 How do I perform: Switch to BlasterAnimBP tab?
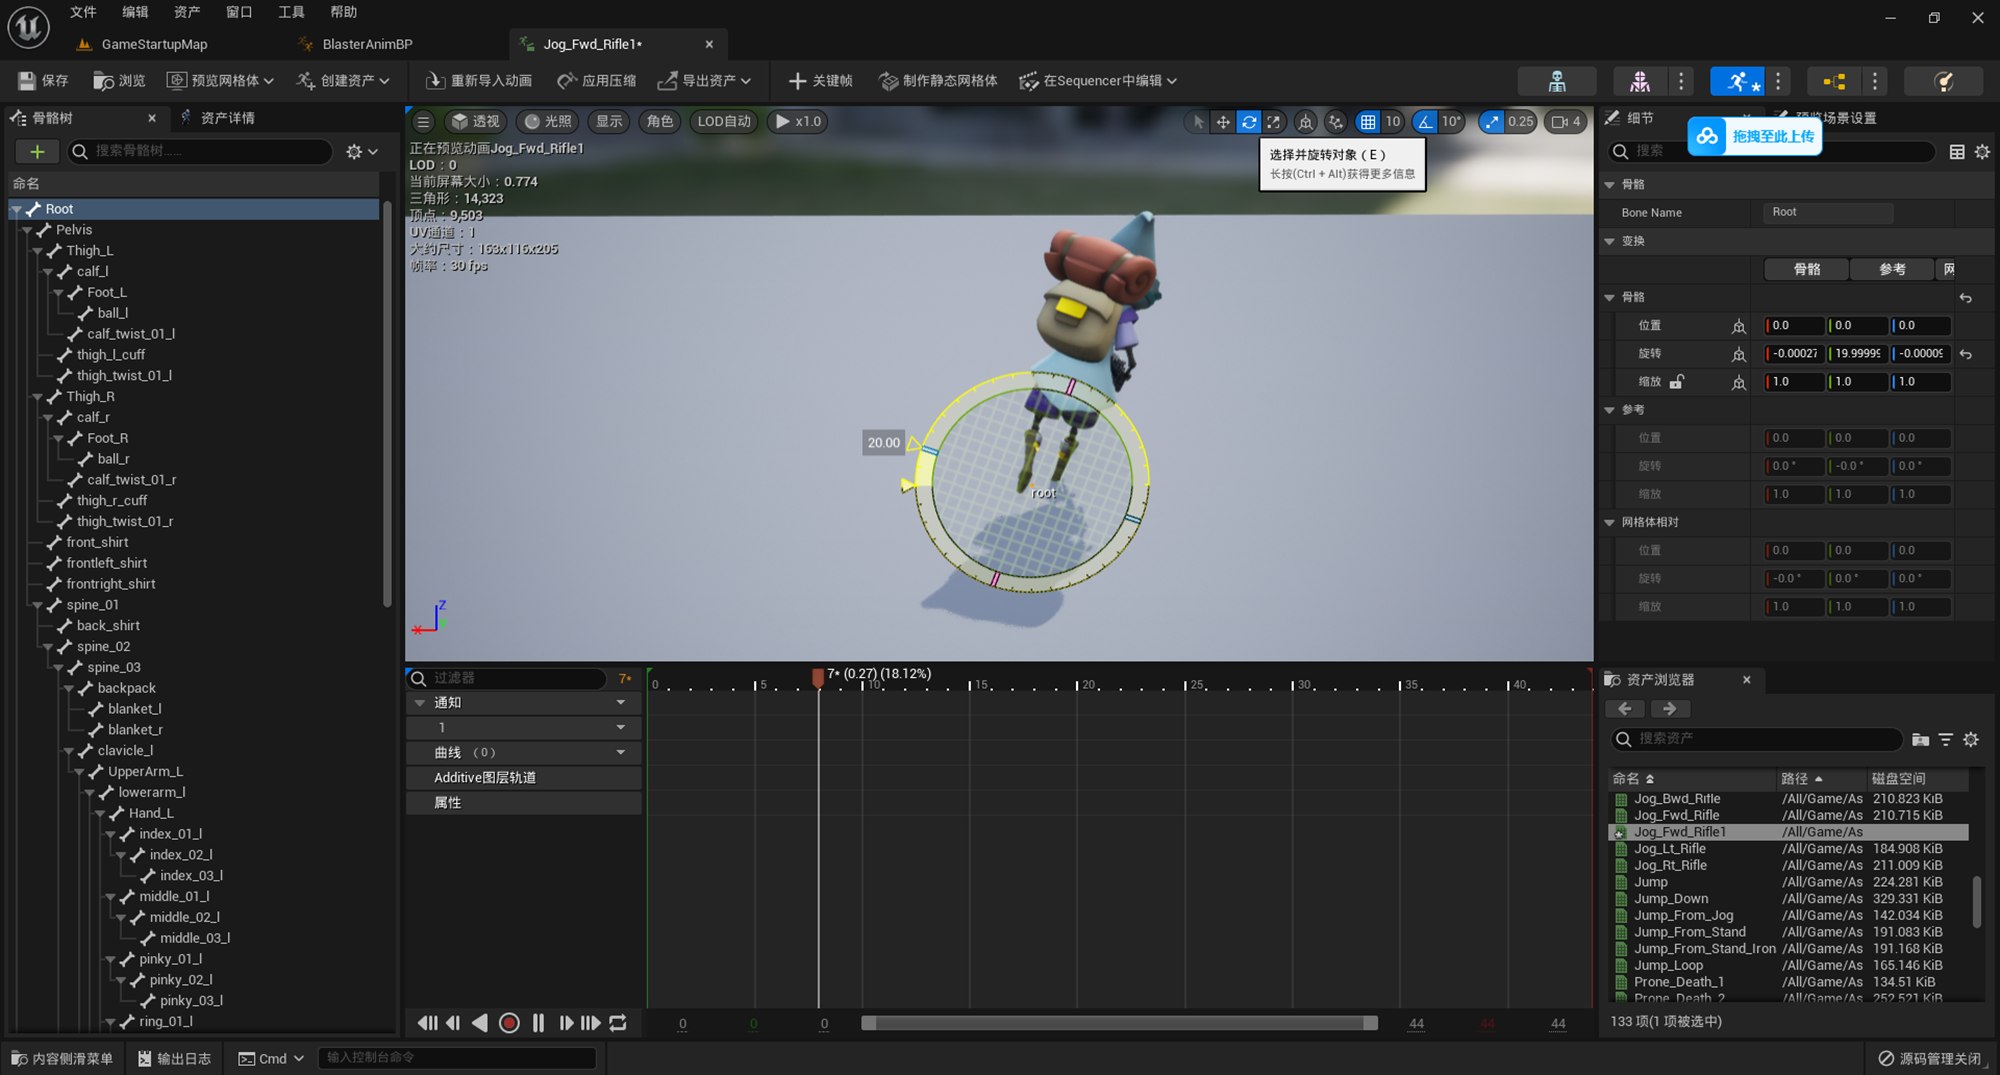point(366,44)
